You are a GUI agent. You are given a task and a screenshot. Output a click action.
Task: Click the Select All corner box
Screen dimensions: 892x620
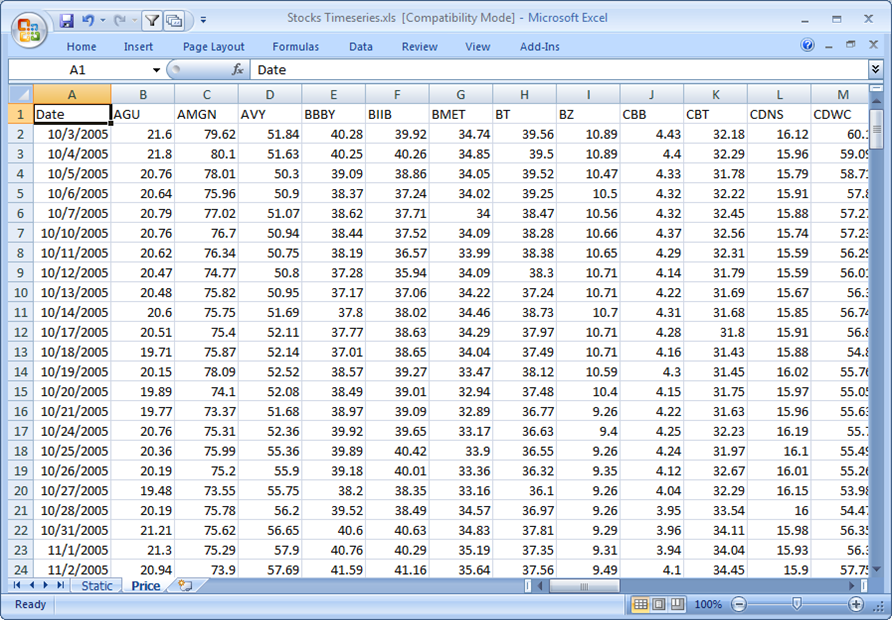(x=20, y=94)
